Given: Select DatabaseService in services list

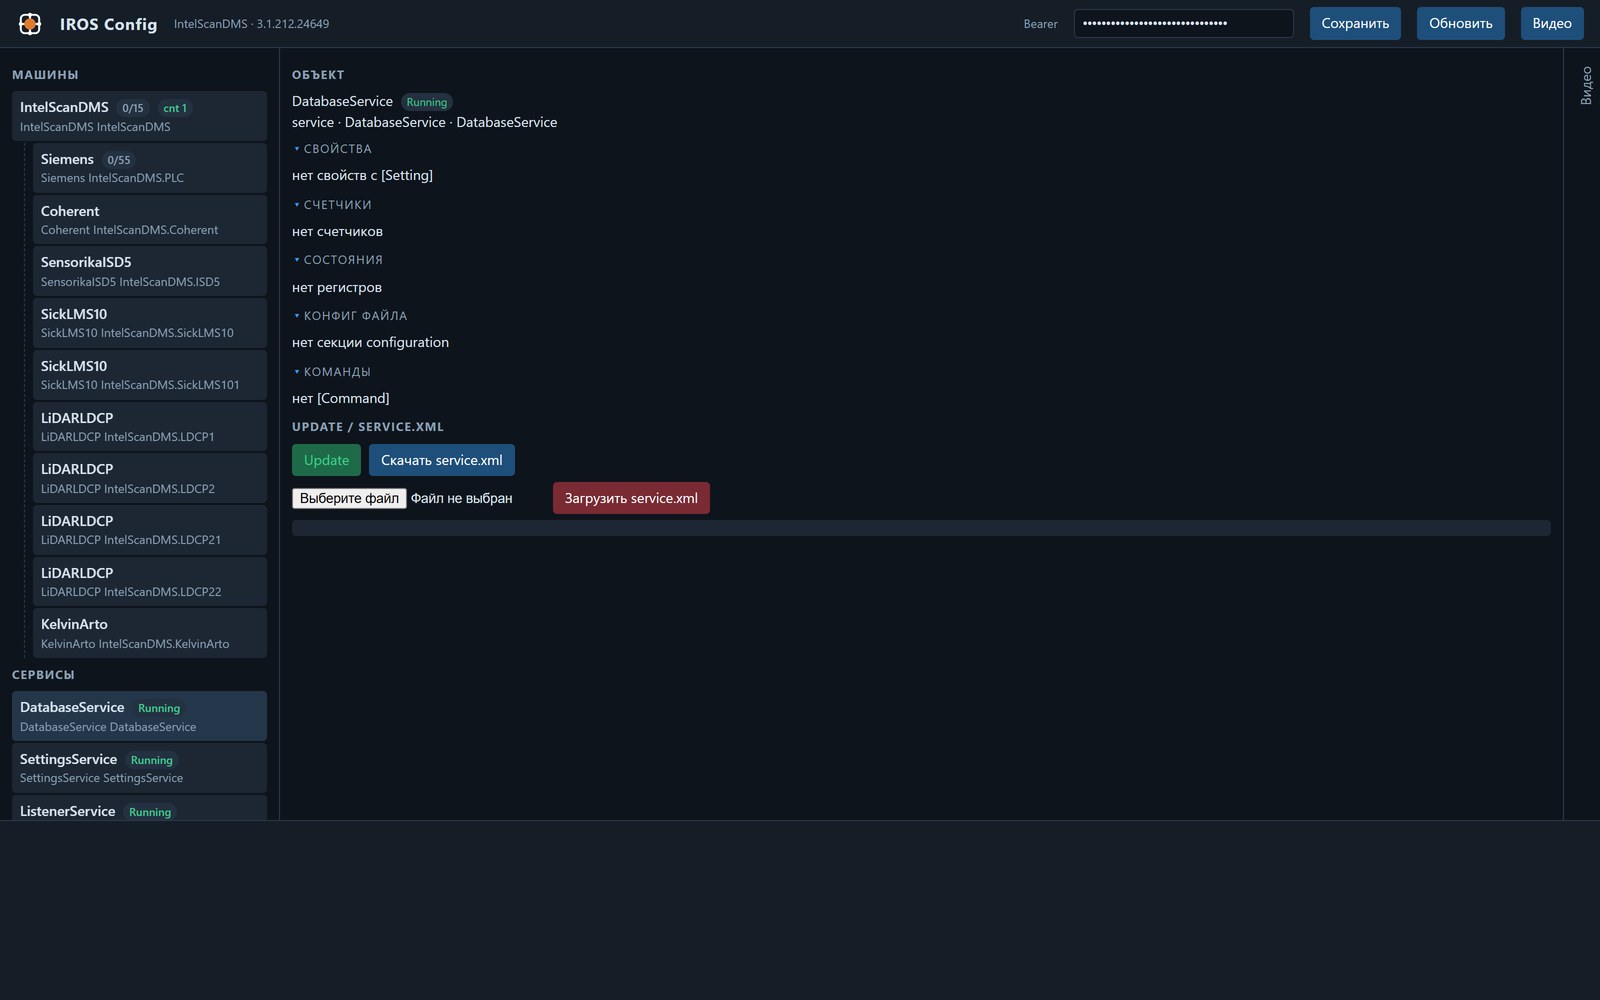Looking at the screenshot, I should pyautogui.click(x=139, y=716).
